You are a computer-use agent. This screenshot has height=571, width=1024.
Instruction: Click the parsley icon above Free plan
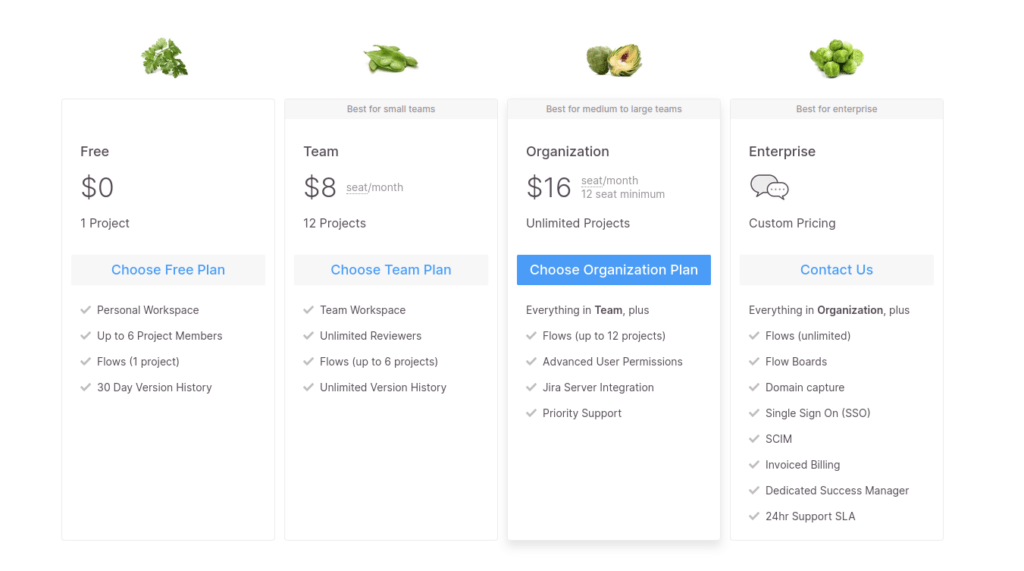pos(165,58)
